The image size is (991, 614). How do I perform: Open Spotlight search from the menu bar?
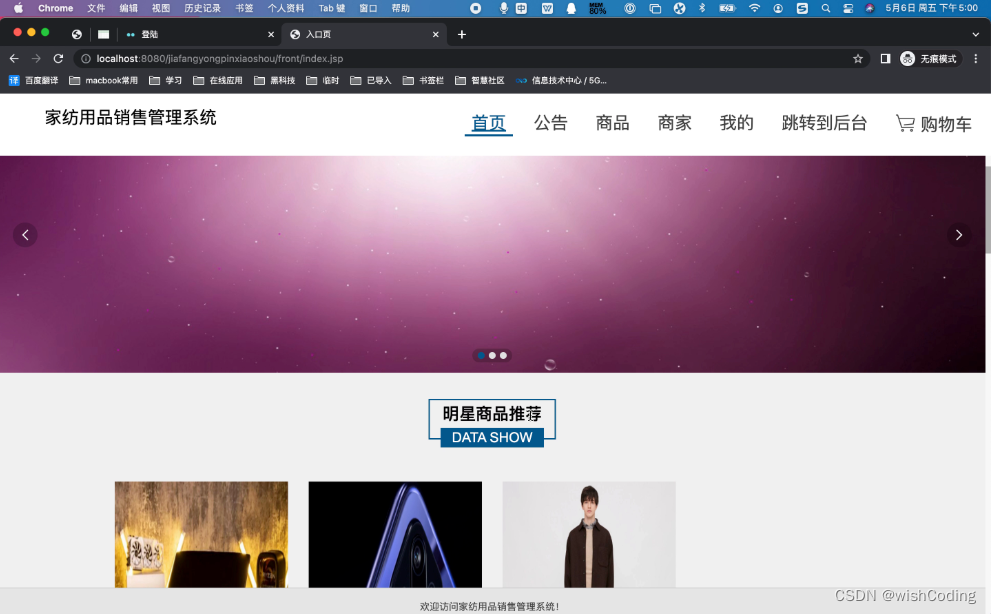point(825,8)
